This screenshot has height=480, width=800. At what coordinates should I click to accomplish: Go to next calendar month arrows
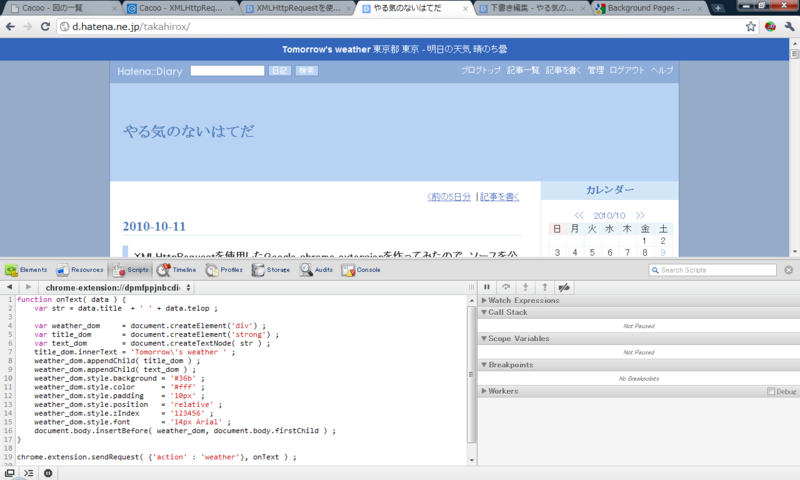click(640, 215)
